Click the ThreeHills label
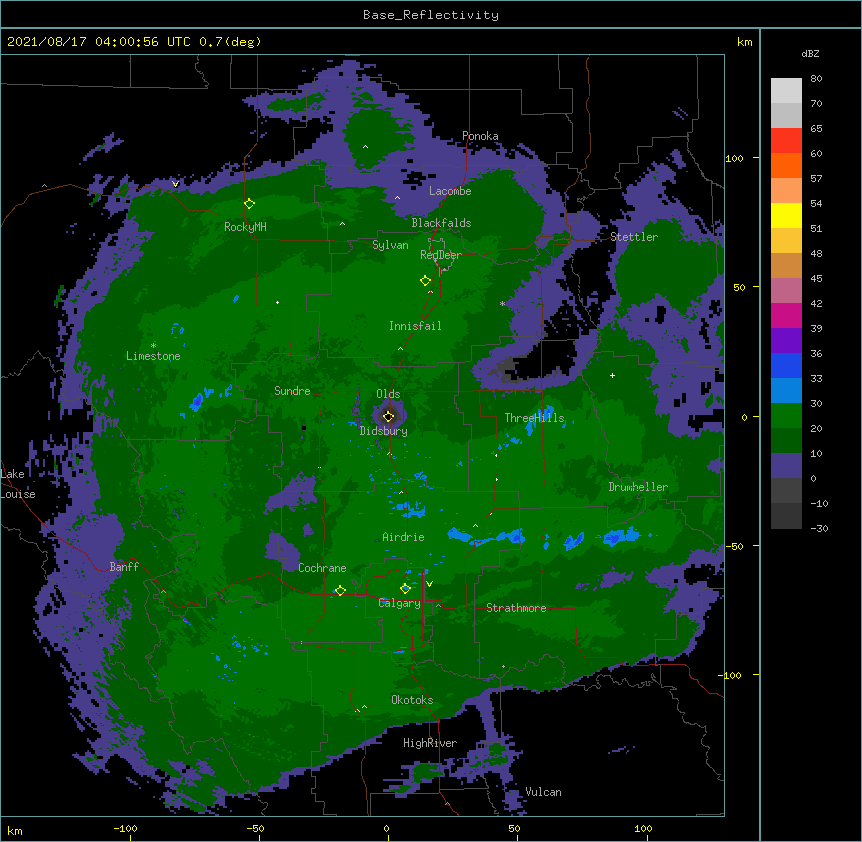This screenshot has width=862, height=842. pos(534,418)
